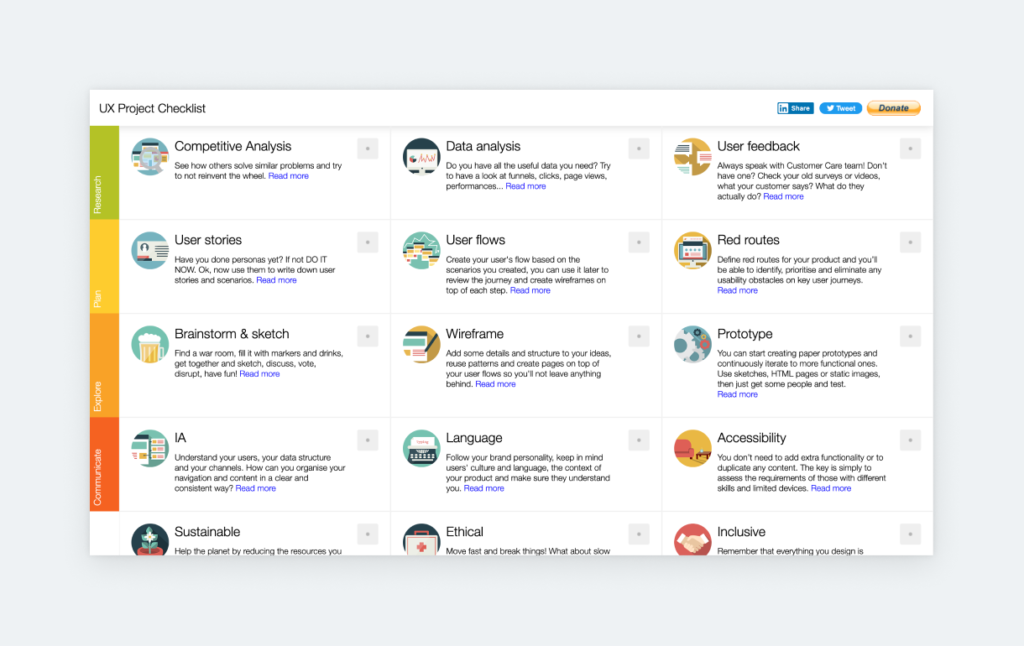Toggle the Language checkbox
This screenshot has height=646, width=1024.
pyautogui.click(x=639, y=440)
